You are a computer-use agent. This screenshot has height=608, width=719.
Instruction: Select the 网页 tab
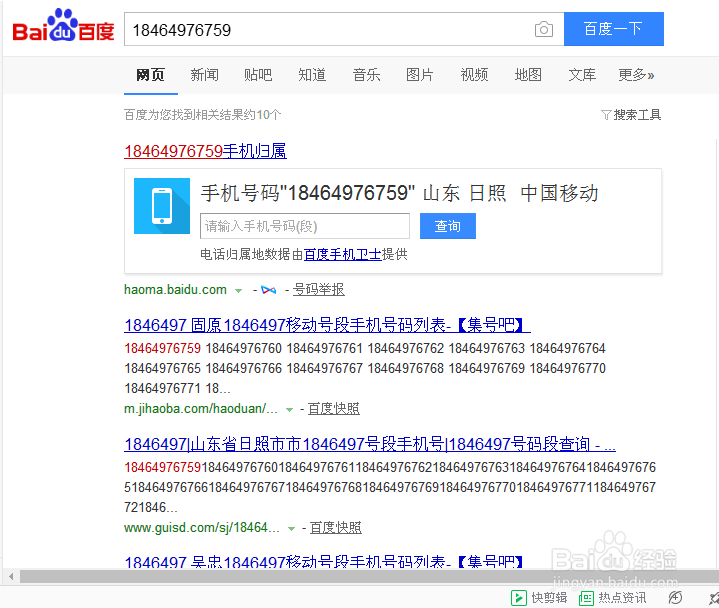click(150, 74)
